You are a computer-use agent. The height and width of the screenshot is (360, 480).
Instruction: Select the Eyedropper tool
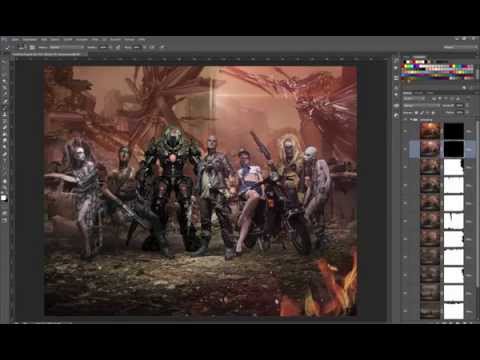click(5, 95)
